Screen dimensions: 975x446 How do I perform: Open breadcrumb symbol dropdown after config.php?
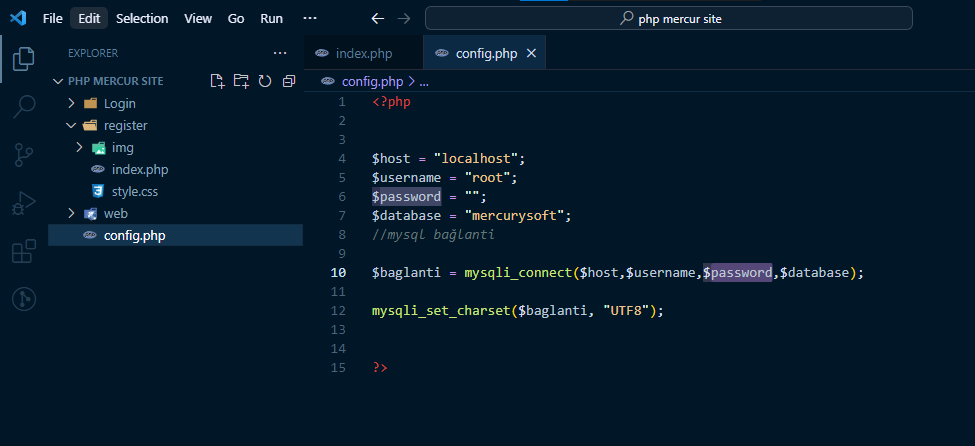pos(425,81)
